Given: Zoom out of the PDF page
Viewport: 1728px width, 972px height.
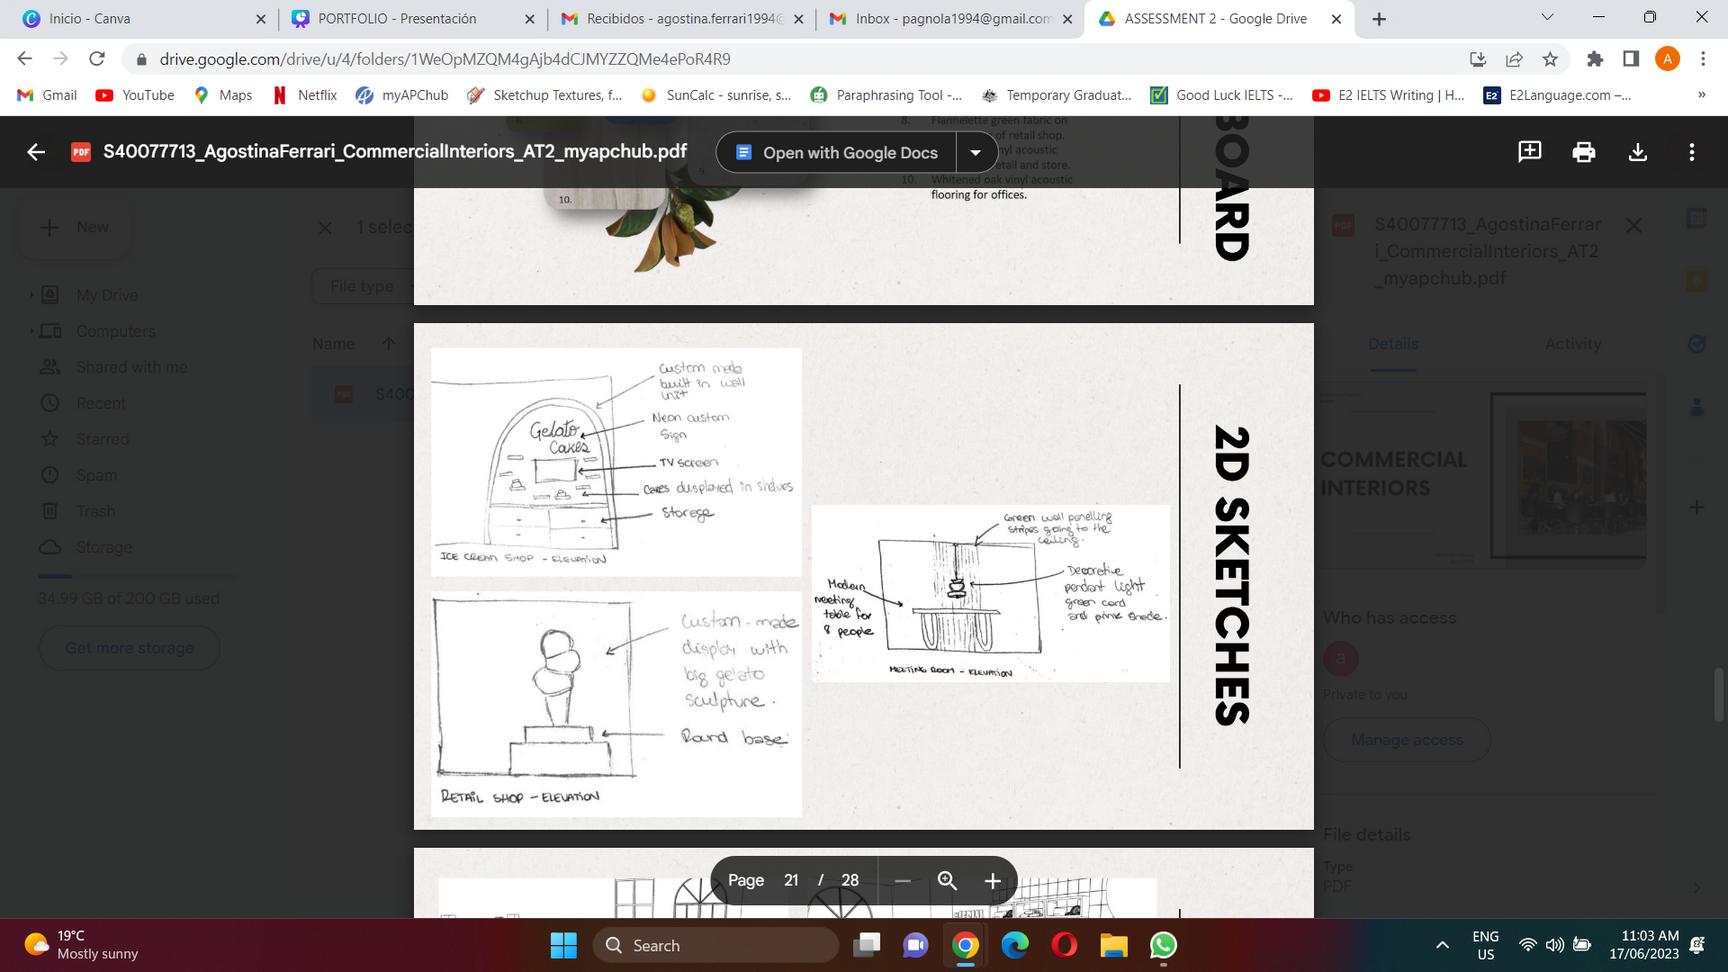Looking at the screenshot, I should pos(902,881).
